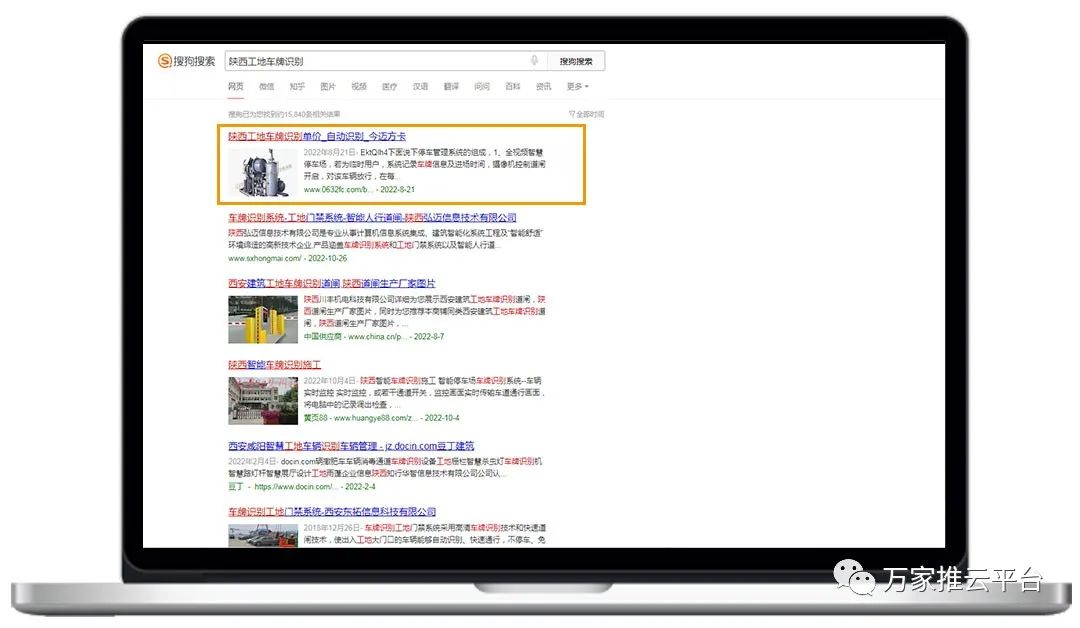Select the 网页 tab
The image size is (1080, 628).
pos(235,87)
